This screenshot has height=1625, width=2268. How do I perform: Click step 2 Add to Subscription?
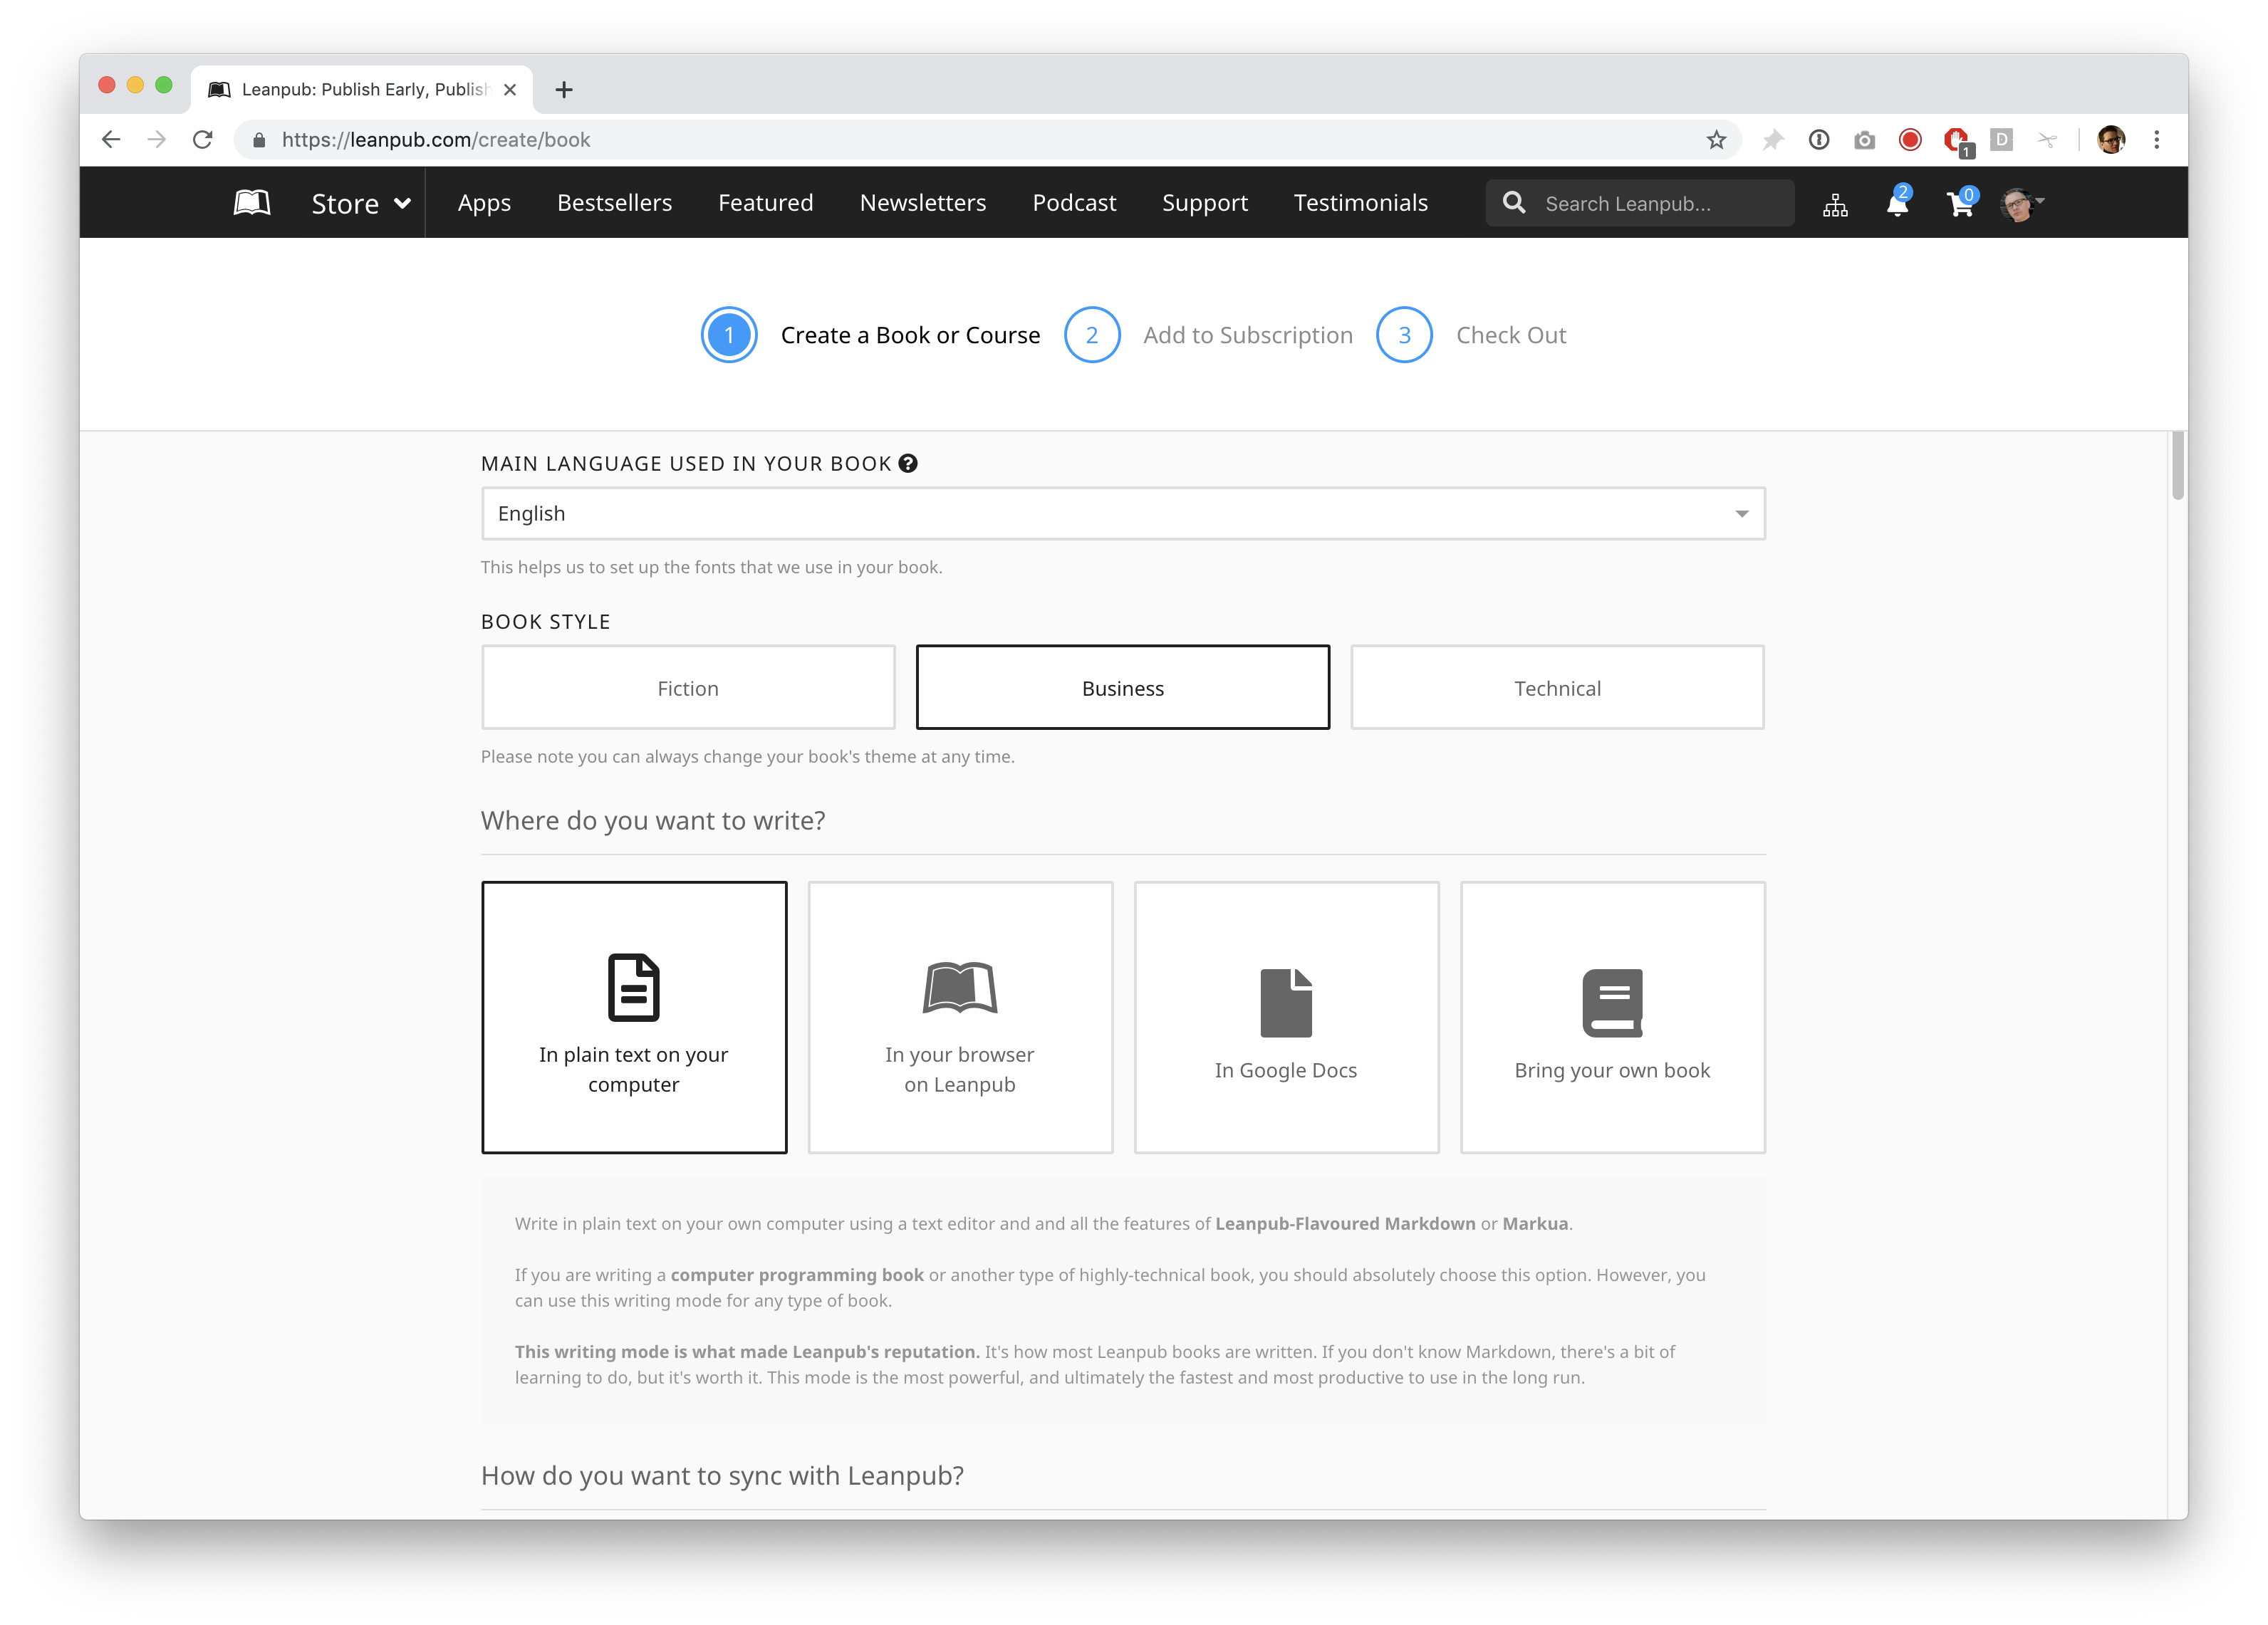(x=1208, y=335)
